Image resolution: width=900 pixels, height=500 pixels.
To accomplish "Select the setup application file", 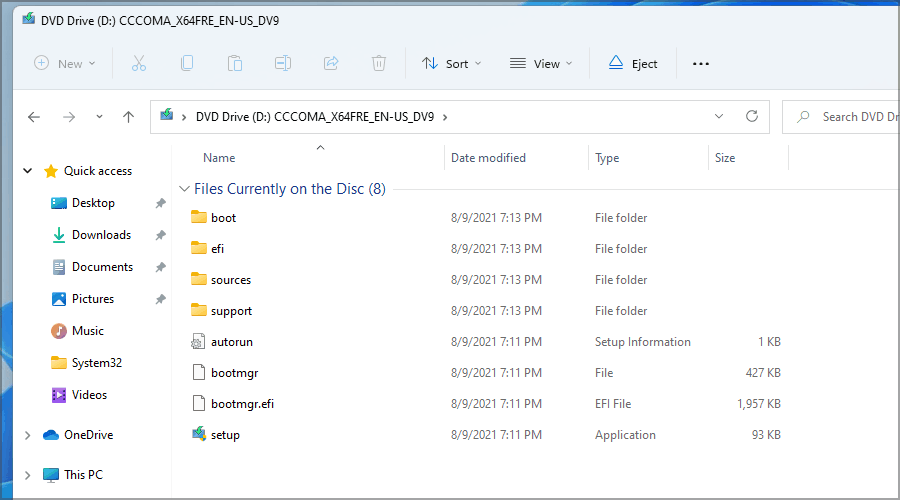I will (x=225, y=435).
